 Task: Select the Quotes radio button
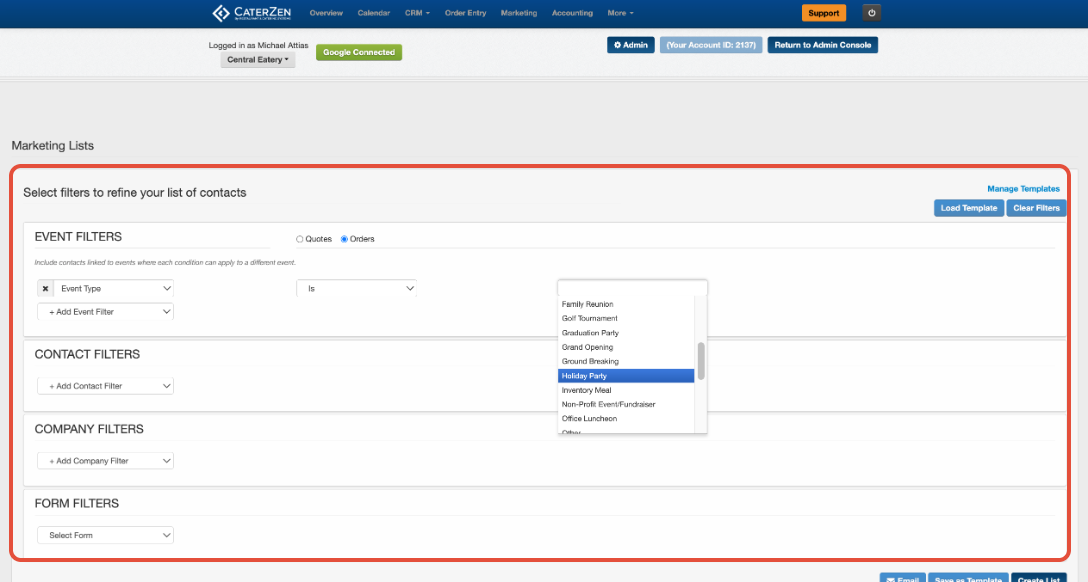click(x=300, y=239)
